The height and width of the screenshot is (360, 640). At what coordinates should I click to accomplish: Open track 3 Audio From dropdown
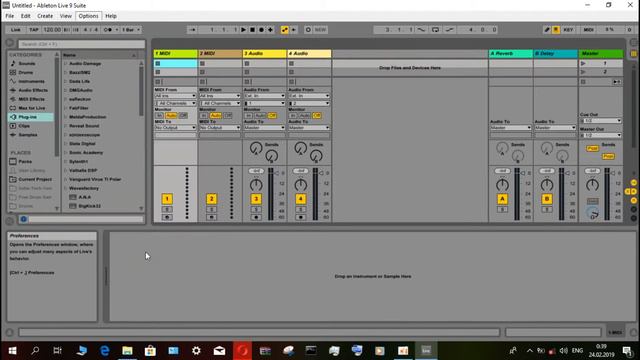[264, 96]
